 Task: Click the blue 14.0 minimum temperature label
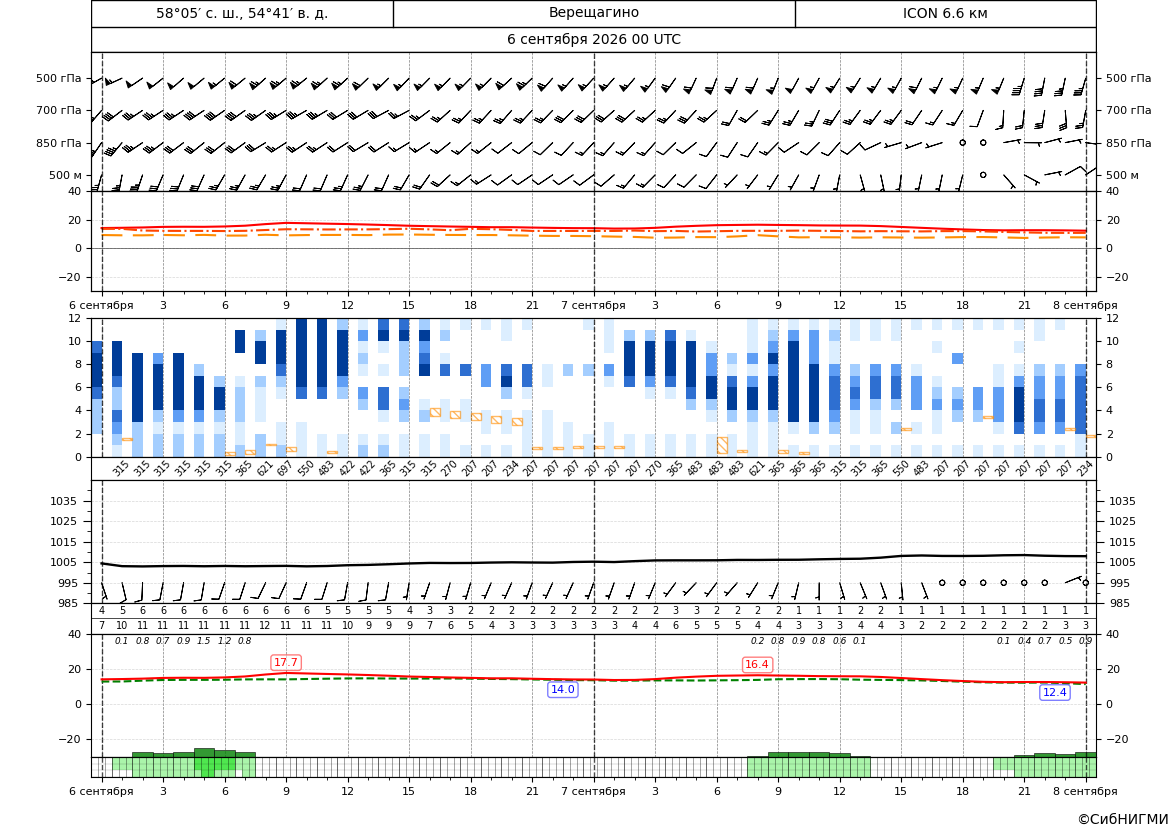tap(562, 689)
